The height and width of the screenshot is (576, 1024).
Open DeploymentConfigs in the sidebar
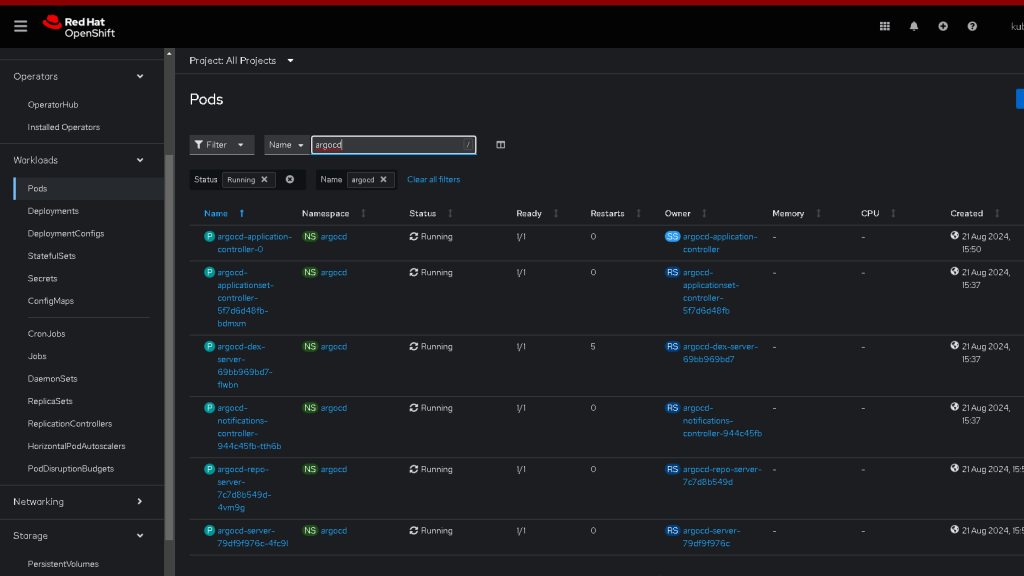[65, 233]
